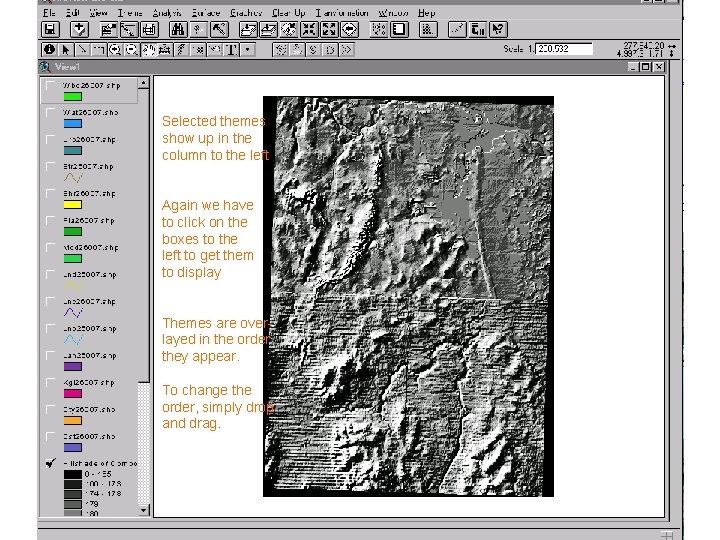Turn on the Wat26007.shp theme display
Image resolution: width=720 pixels, height=540 pixels.
[49, 114]
